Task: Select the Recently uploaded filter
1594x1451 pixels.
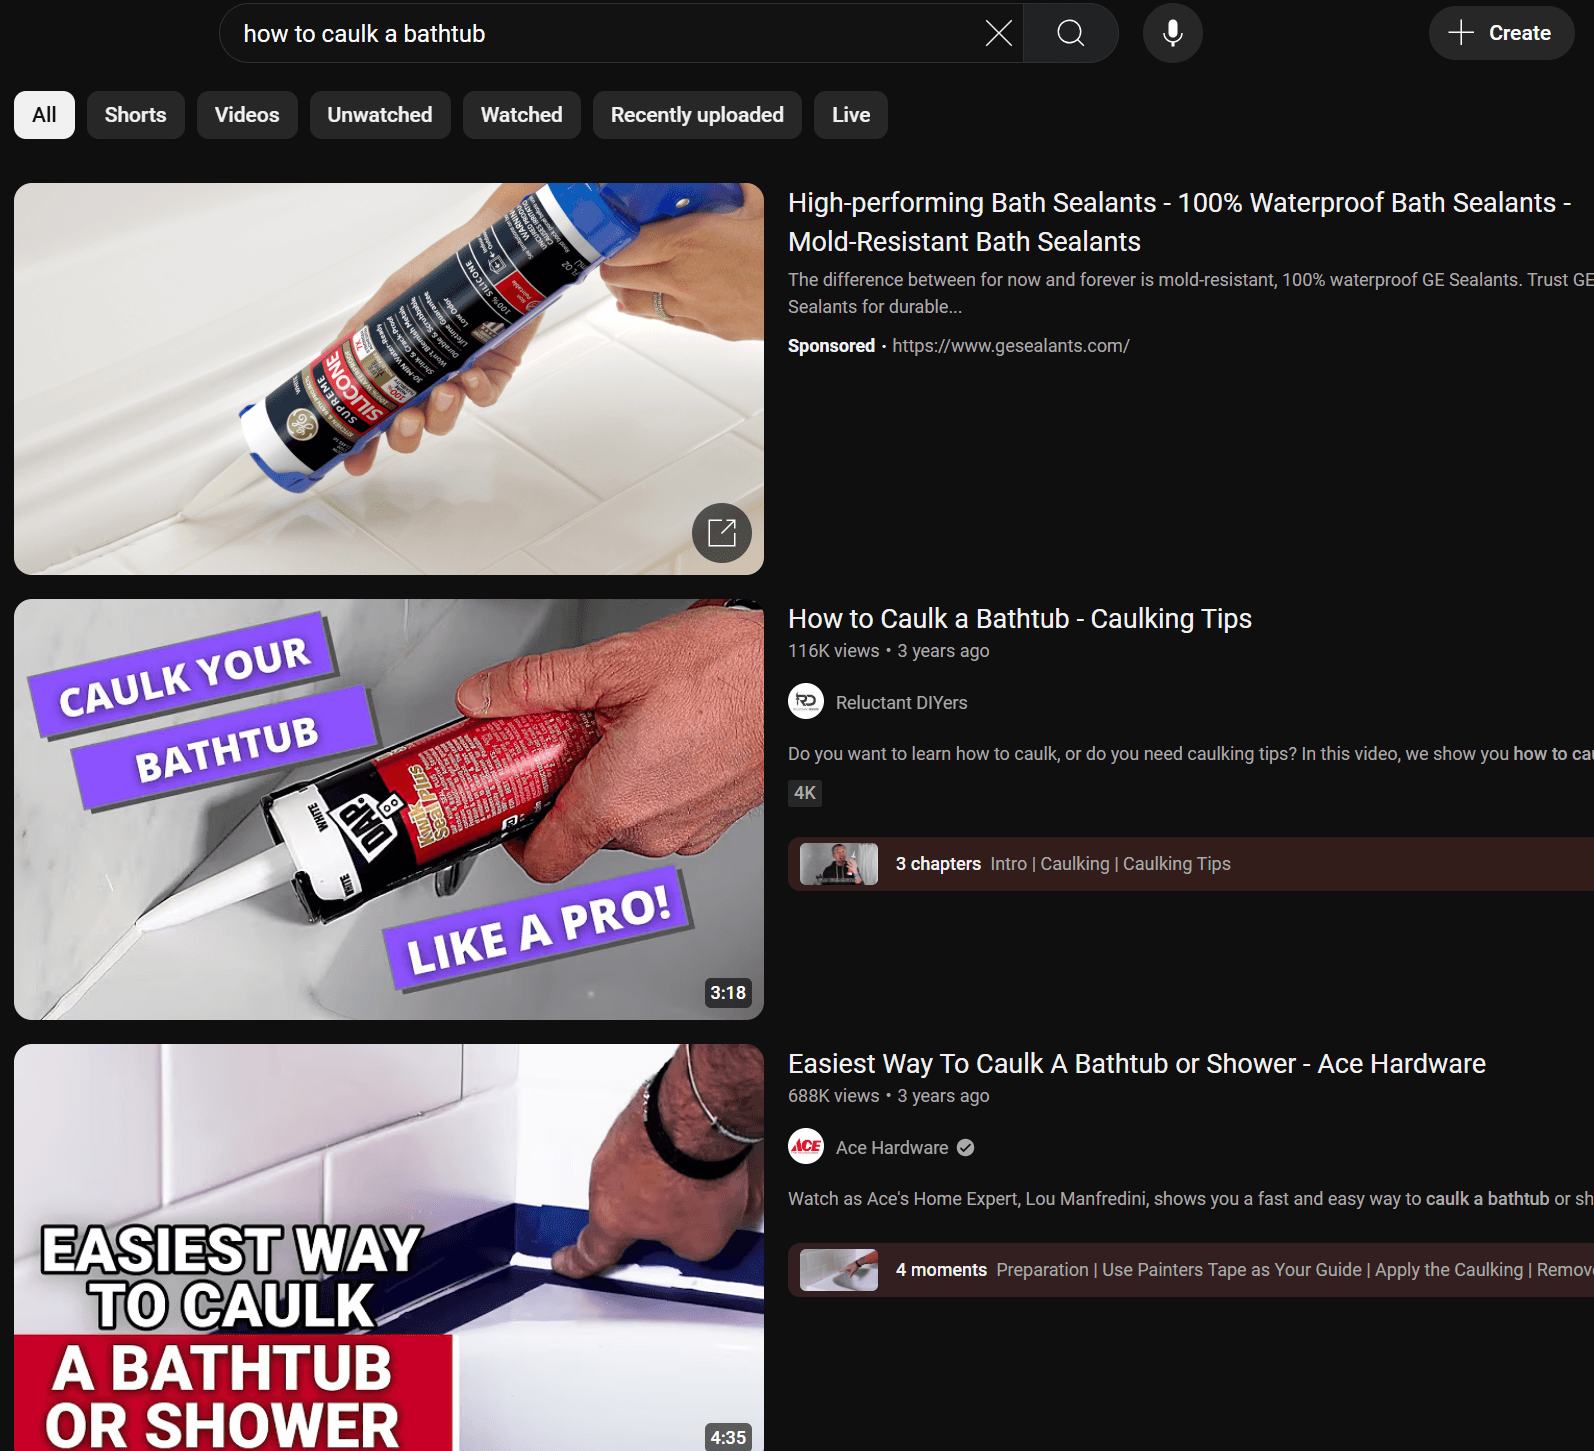Action: coord(697,115)
